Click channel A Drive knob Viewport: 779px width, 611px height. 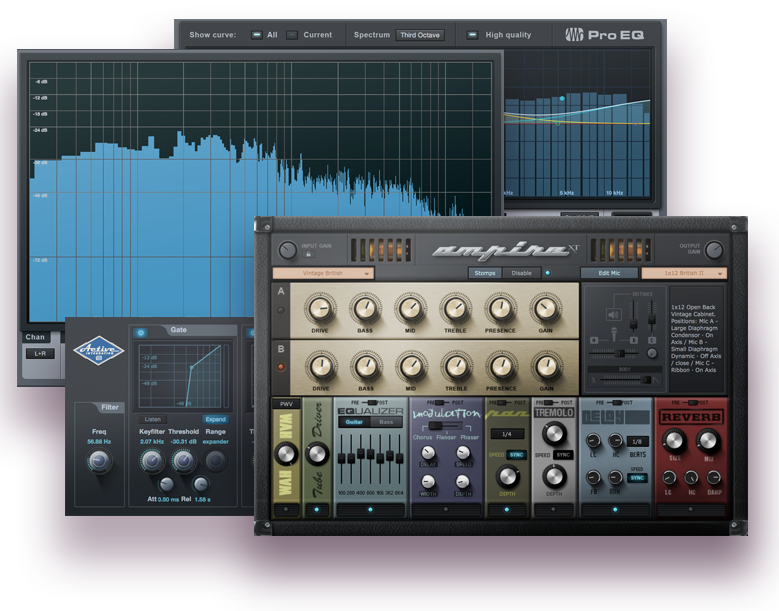(x=320, y=308)
